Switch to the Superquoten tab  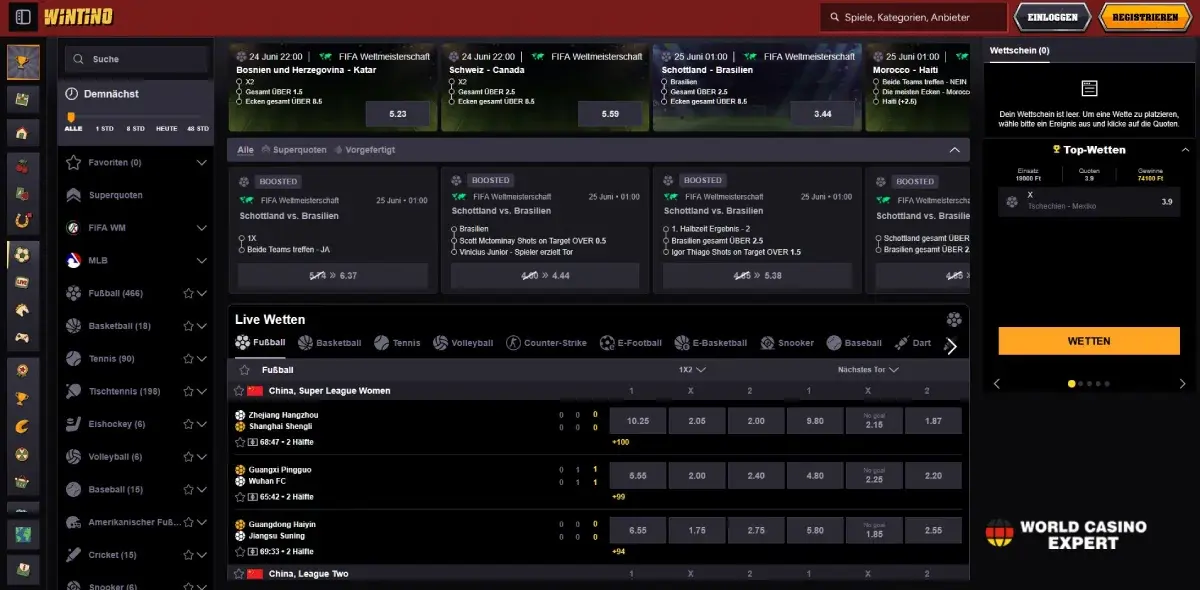pos(294,150)
